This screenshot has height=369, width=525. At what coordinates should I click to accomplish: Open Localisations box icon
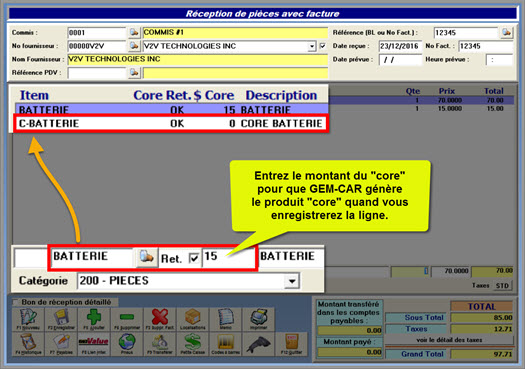(x=193, y=319)
